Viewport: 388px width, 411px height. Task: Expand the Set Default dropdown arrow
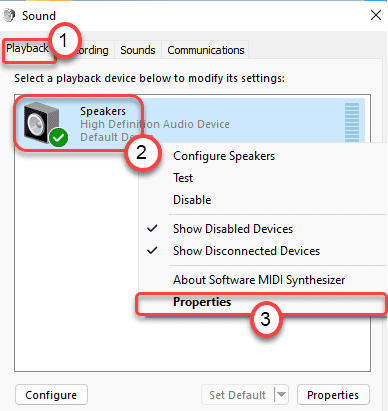[281, 395]
